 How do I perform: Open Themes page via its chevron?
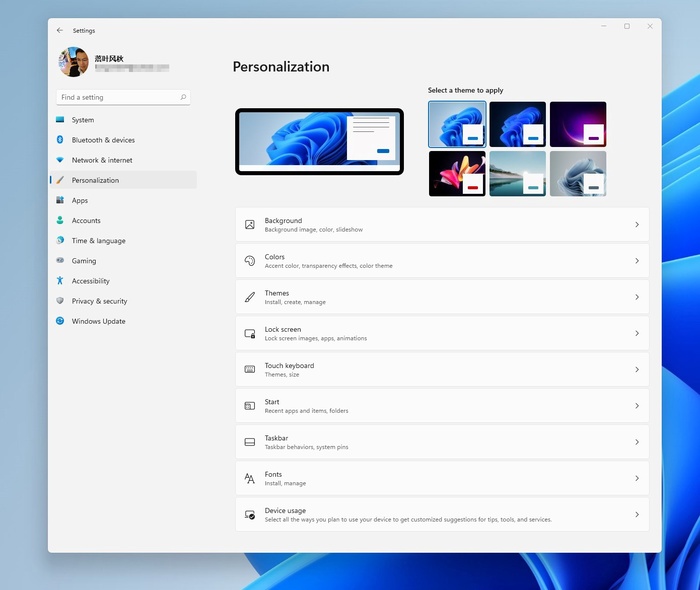coord(636,297)
